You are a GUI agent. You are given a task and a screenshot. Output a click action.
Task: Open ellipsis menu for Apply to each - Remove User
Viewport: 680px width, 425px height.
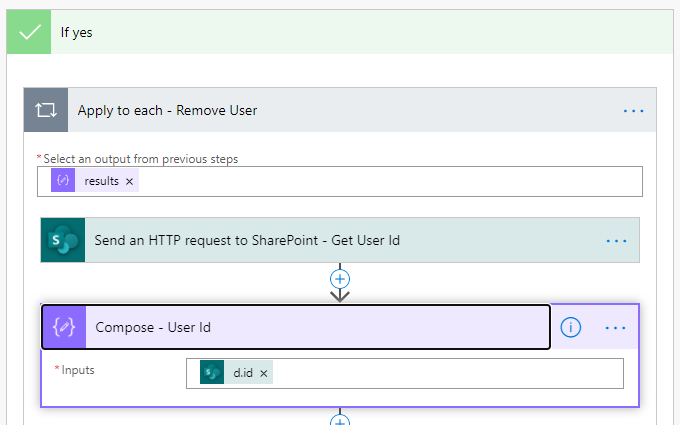coord(633,111)
